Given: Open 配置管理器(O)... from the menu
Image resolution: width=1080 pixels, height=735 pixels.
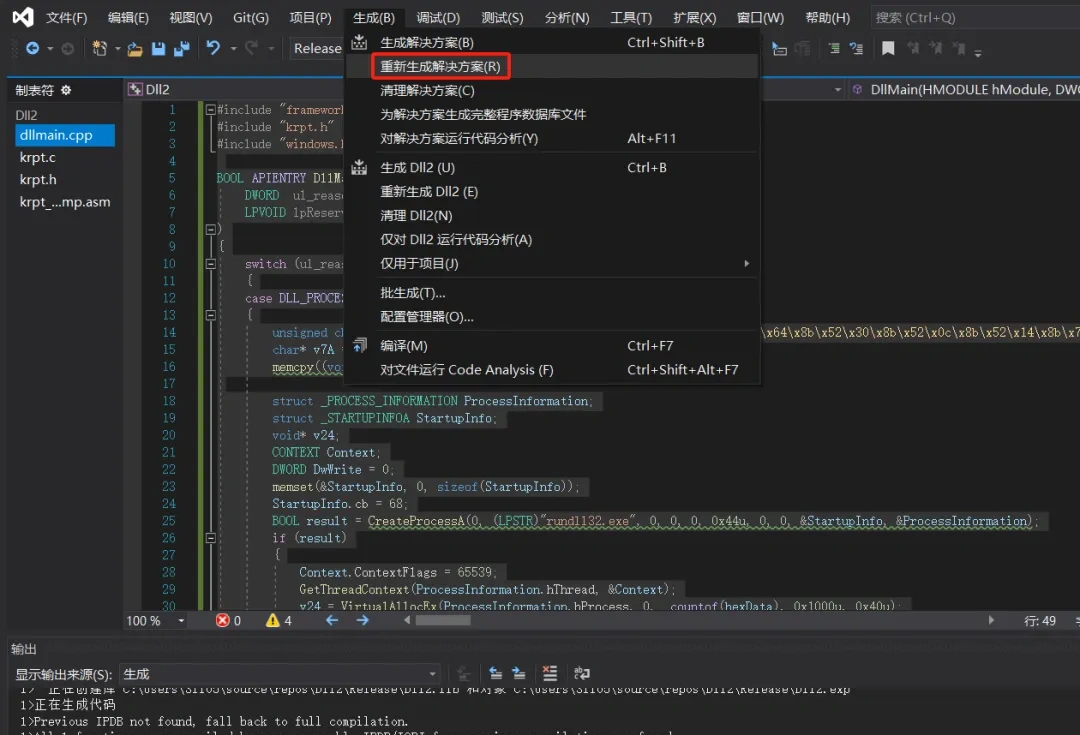Looking at the screenshot, I should [552, 317].
